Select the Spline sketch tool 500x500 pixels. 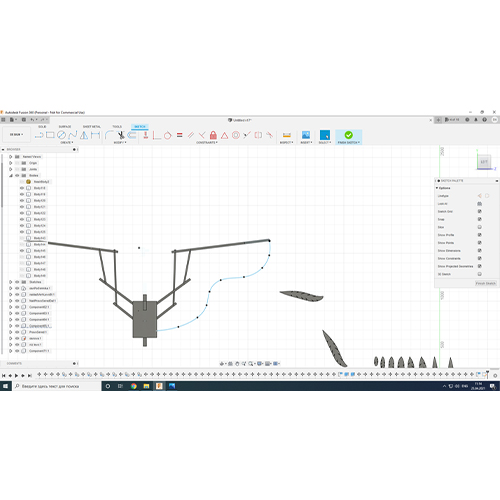pyautogui.click(x=72, y=135)
